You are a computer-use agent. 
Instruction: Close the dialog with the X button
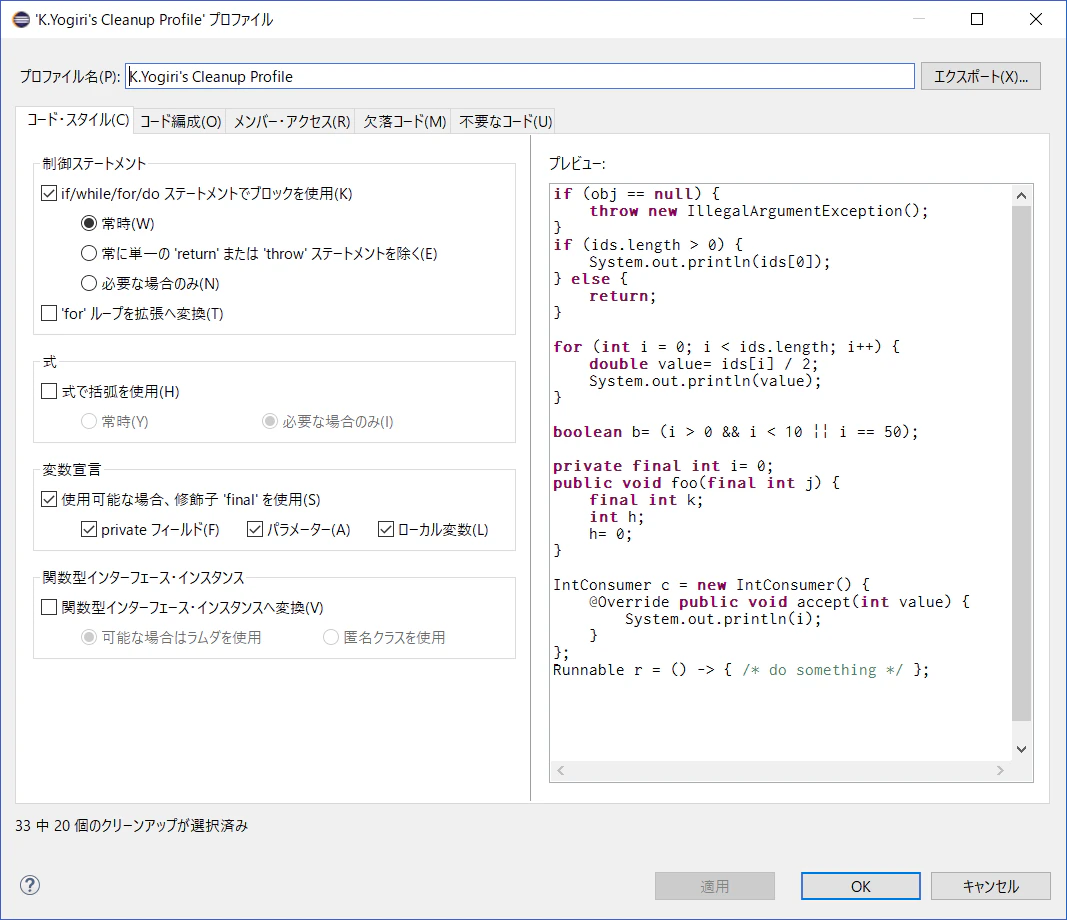pyautogui.click(x=1036, y=19)
